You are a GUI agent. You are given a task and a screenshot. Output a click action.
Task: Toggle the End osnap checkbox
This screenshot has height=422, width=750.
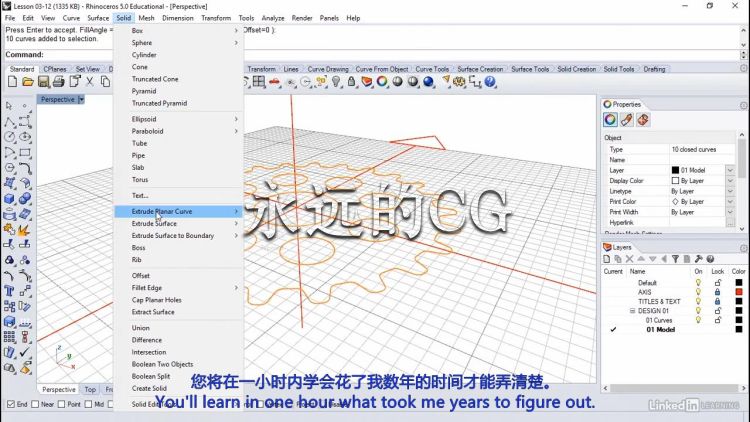tap(11, 404)
